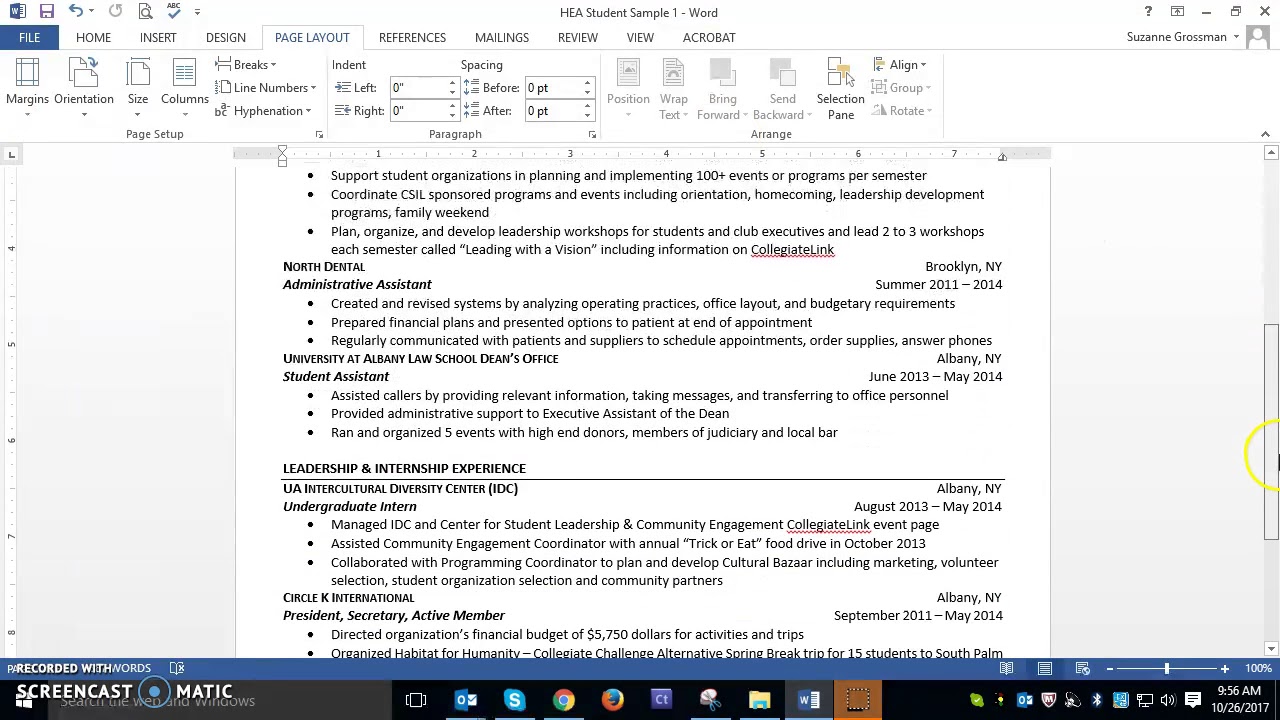Zoom in with the plus button
Viewport: 1280px width, 720px height.
pyautogui.click(x=1224, y=668)
